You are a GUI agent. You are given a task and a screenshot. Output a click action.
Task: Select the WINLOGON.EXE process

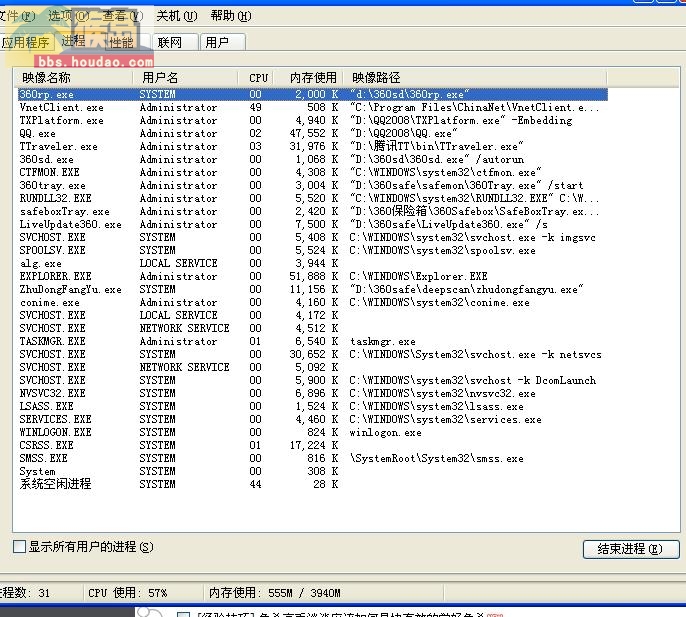pos(312,432)
